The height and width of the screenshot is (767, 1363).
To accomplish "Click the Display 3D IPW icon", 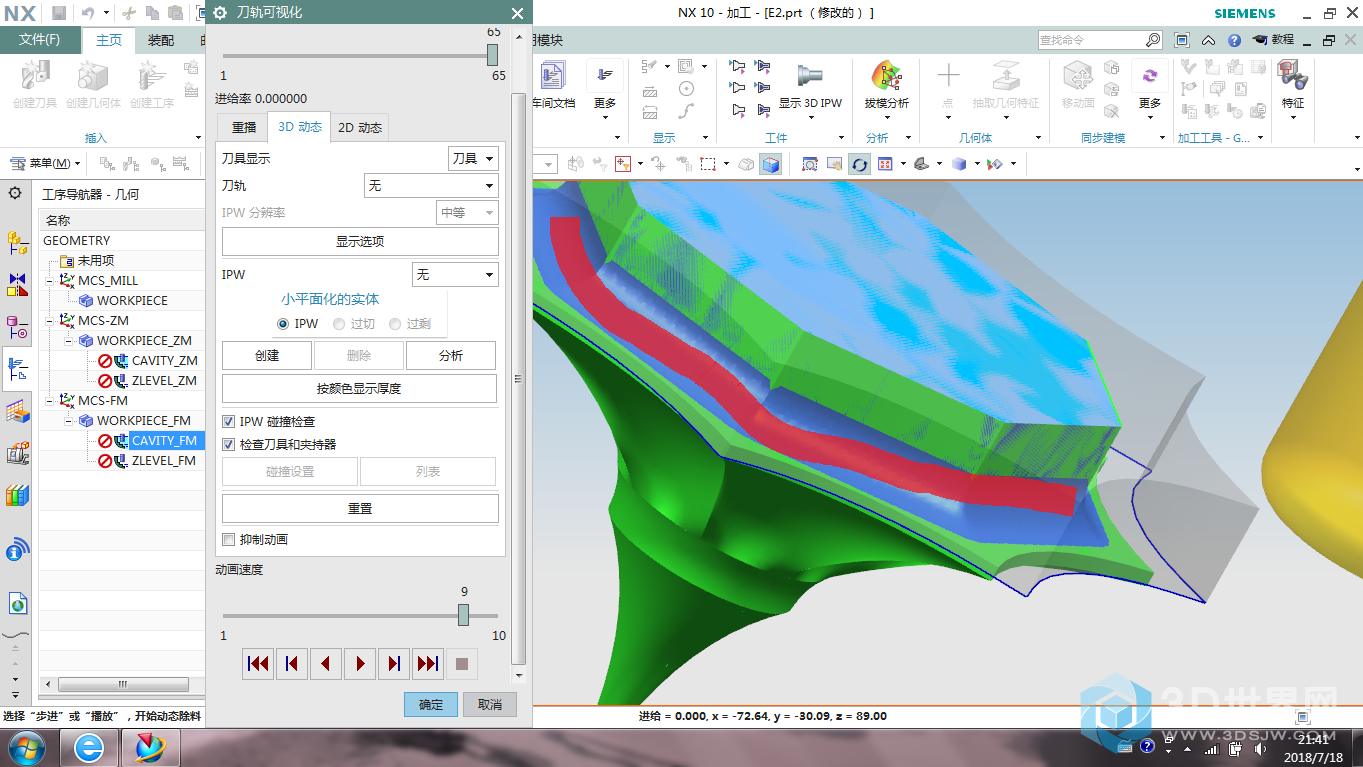I will click(x=810, y=78).
